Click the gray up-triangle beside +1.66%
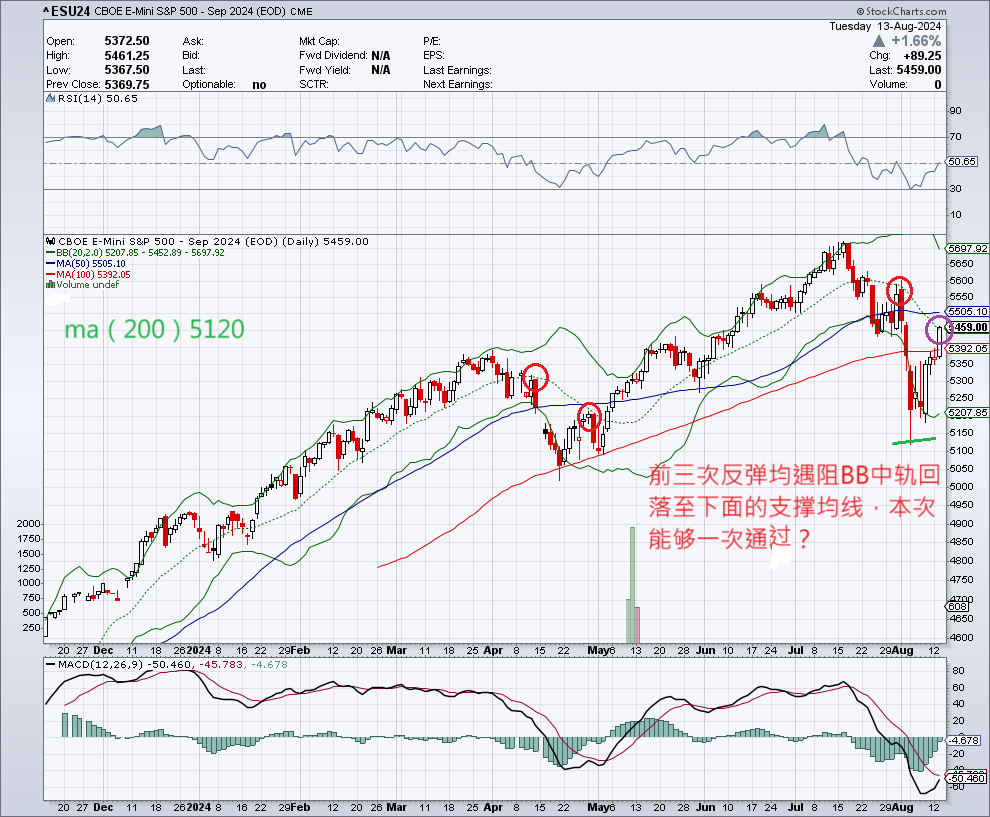Screen dimensions: 990x817 click(x=879, y=41)
